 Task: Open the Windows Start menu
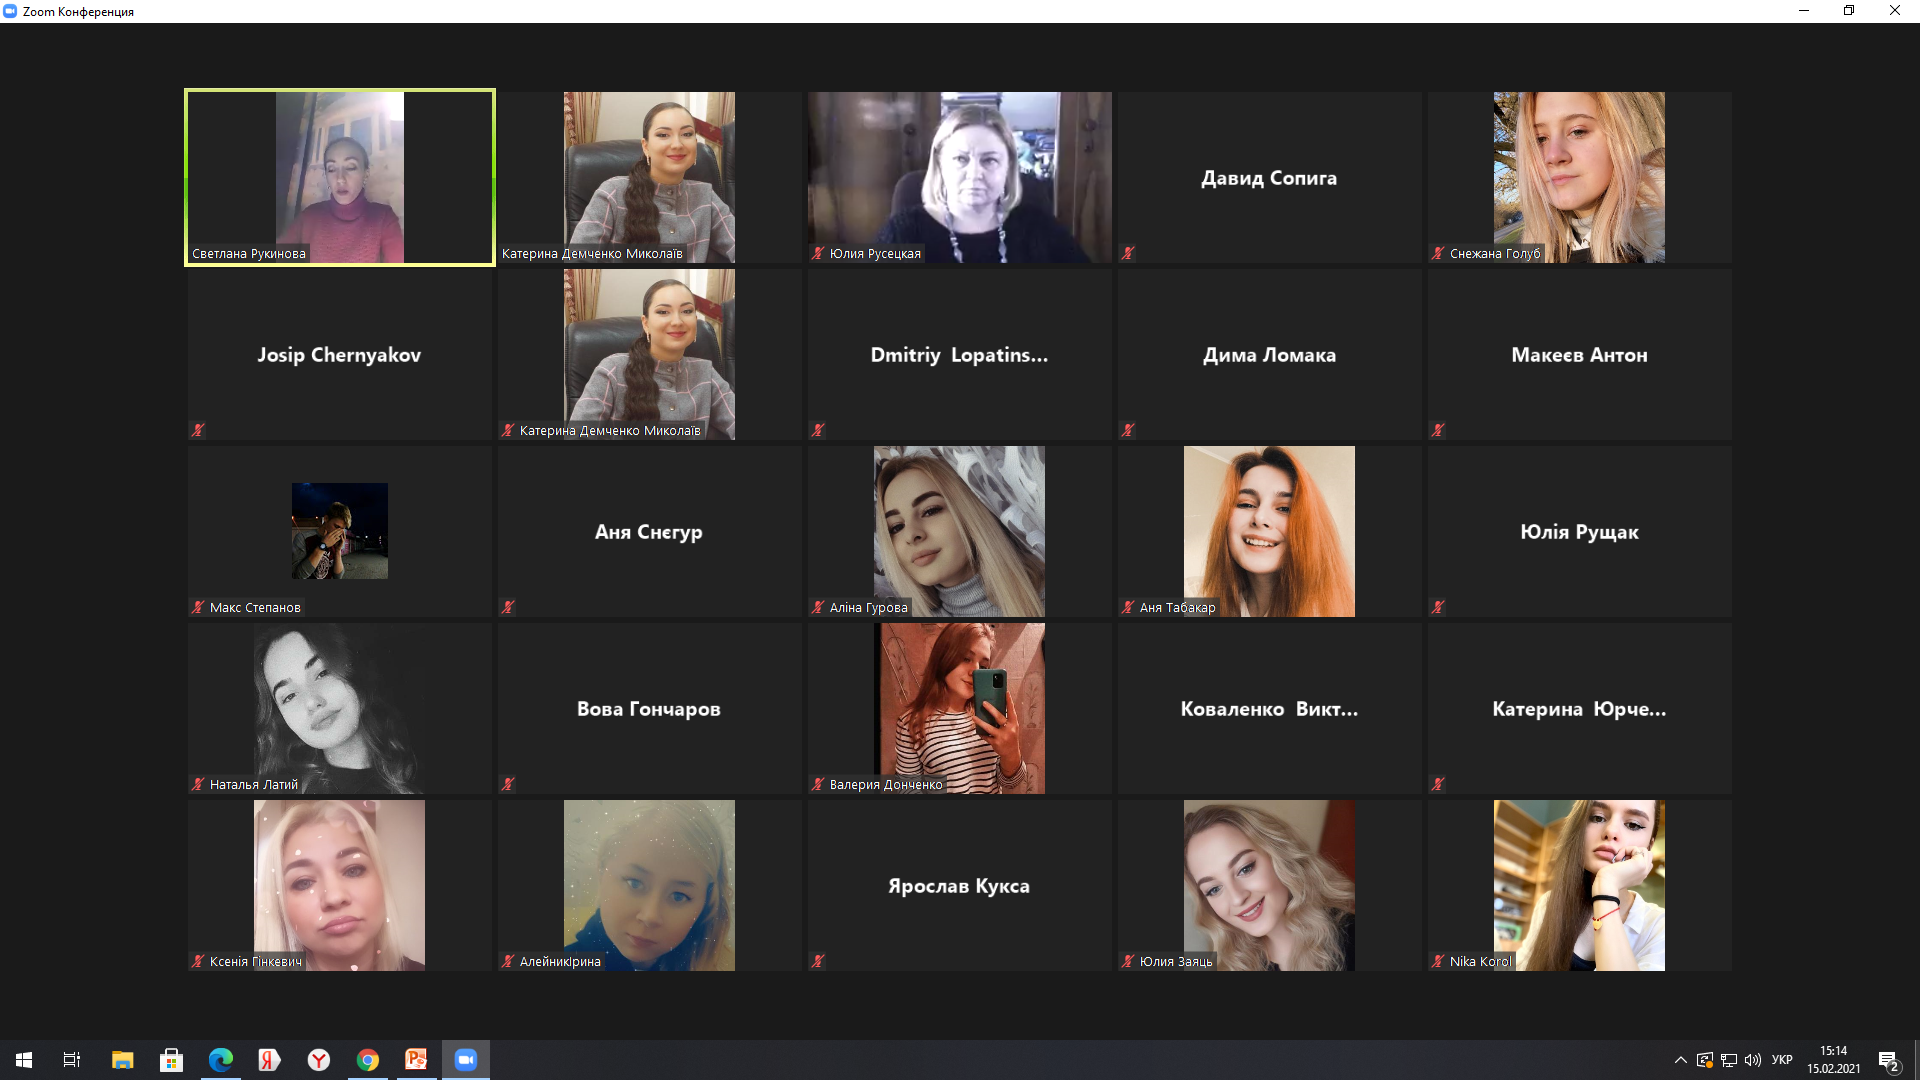pos(24,1060)
